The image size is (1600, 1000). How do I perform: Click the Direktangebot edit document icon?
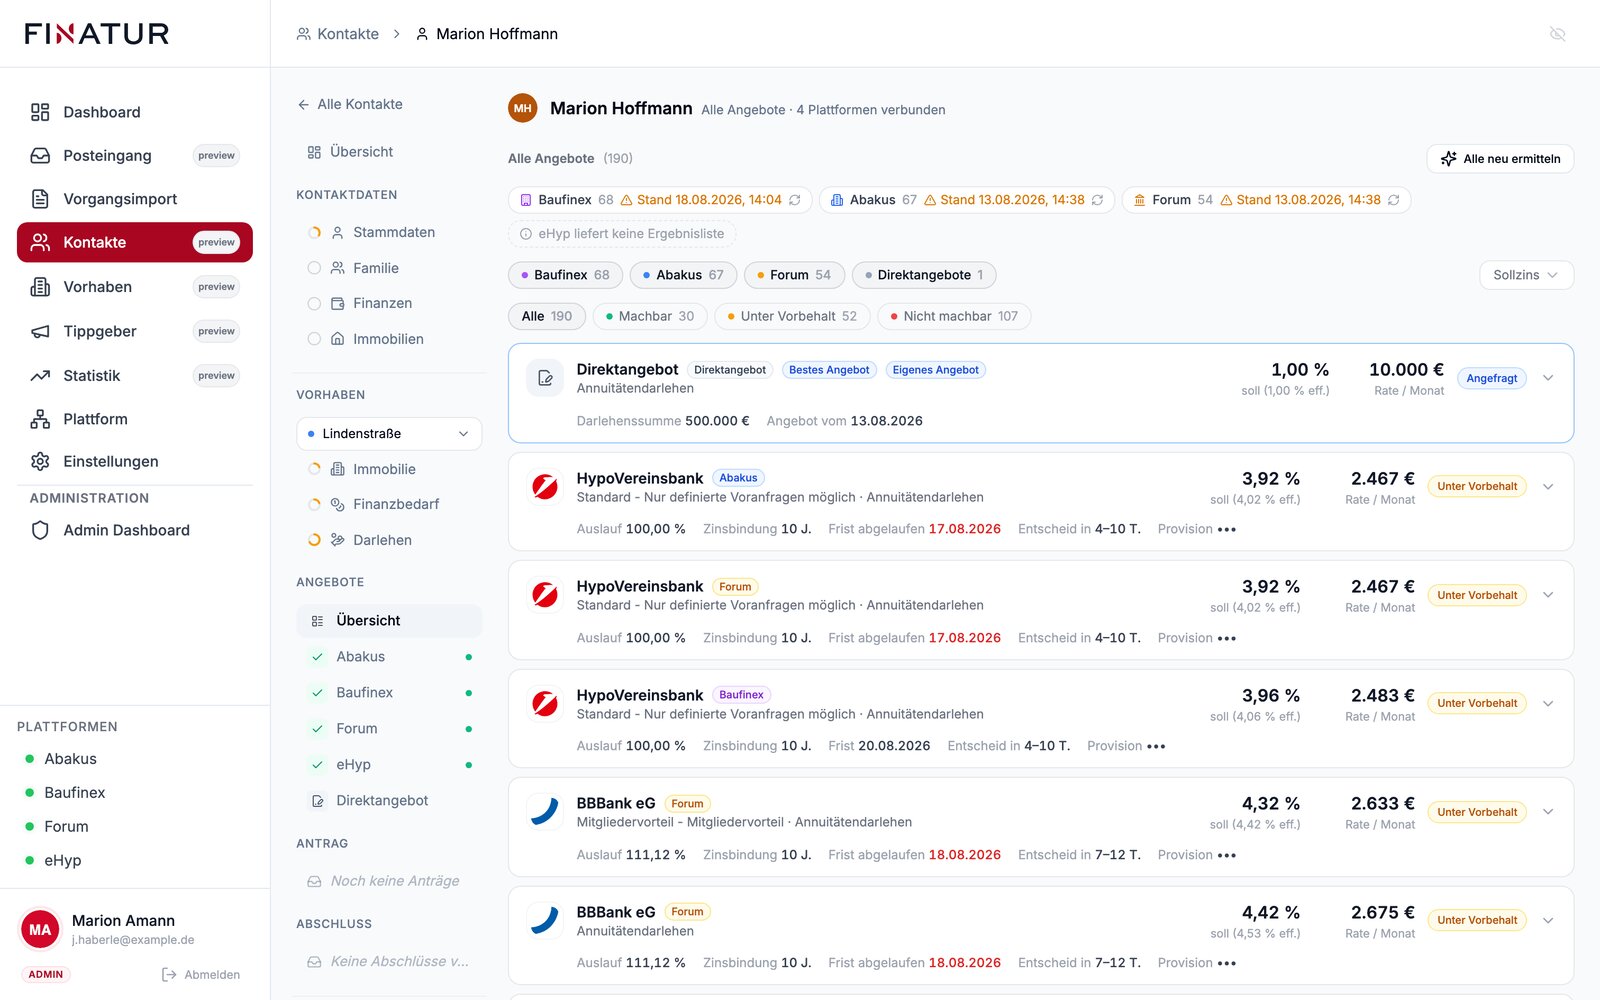(x=545, y=378)
